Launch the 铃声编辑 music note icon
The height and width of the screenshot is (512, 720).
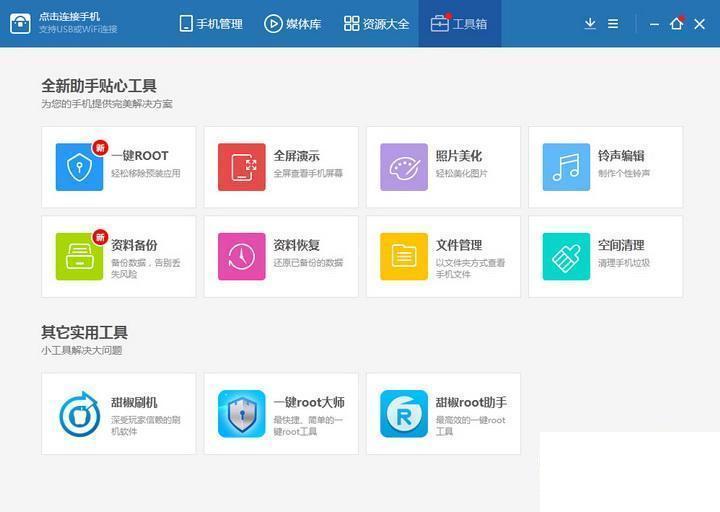click(x=566, y=167)
